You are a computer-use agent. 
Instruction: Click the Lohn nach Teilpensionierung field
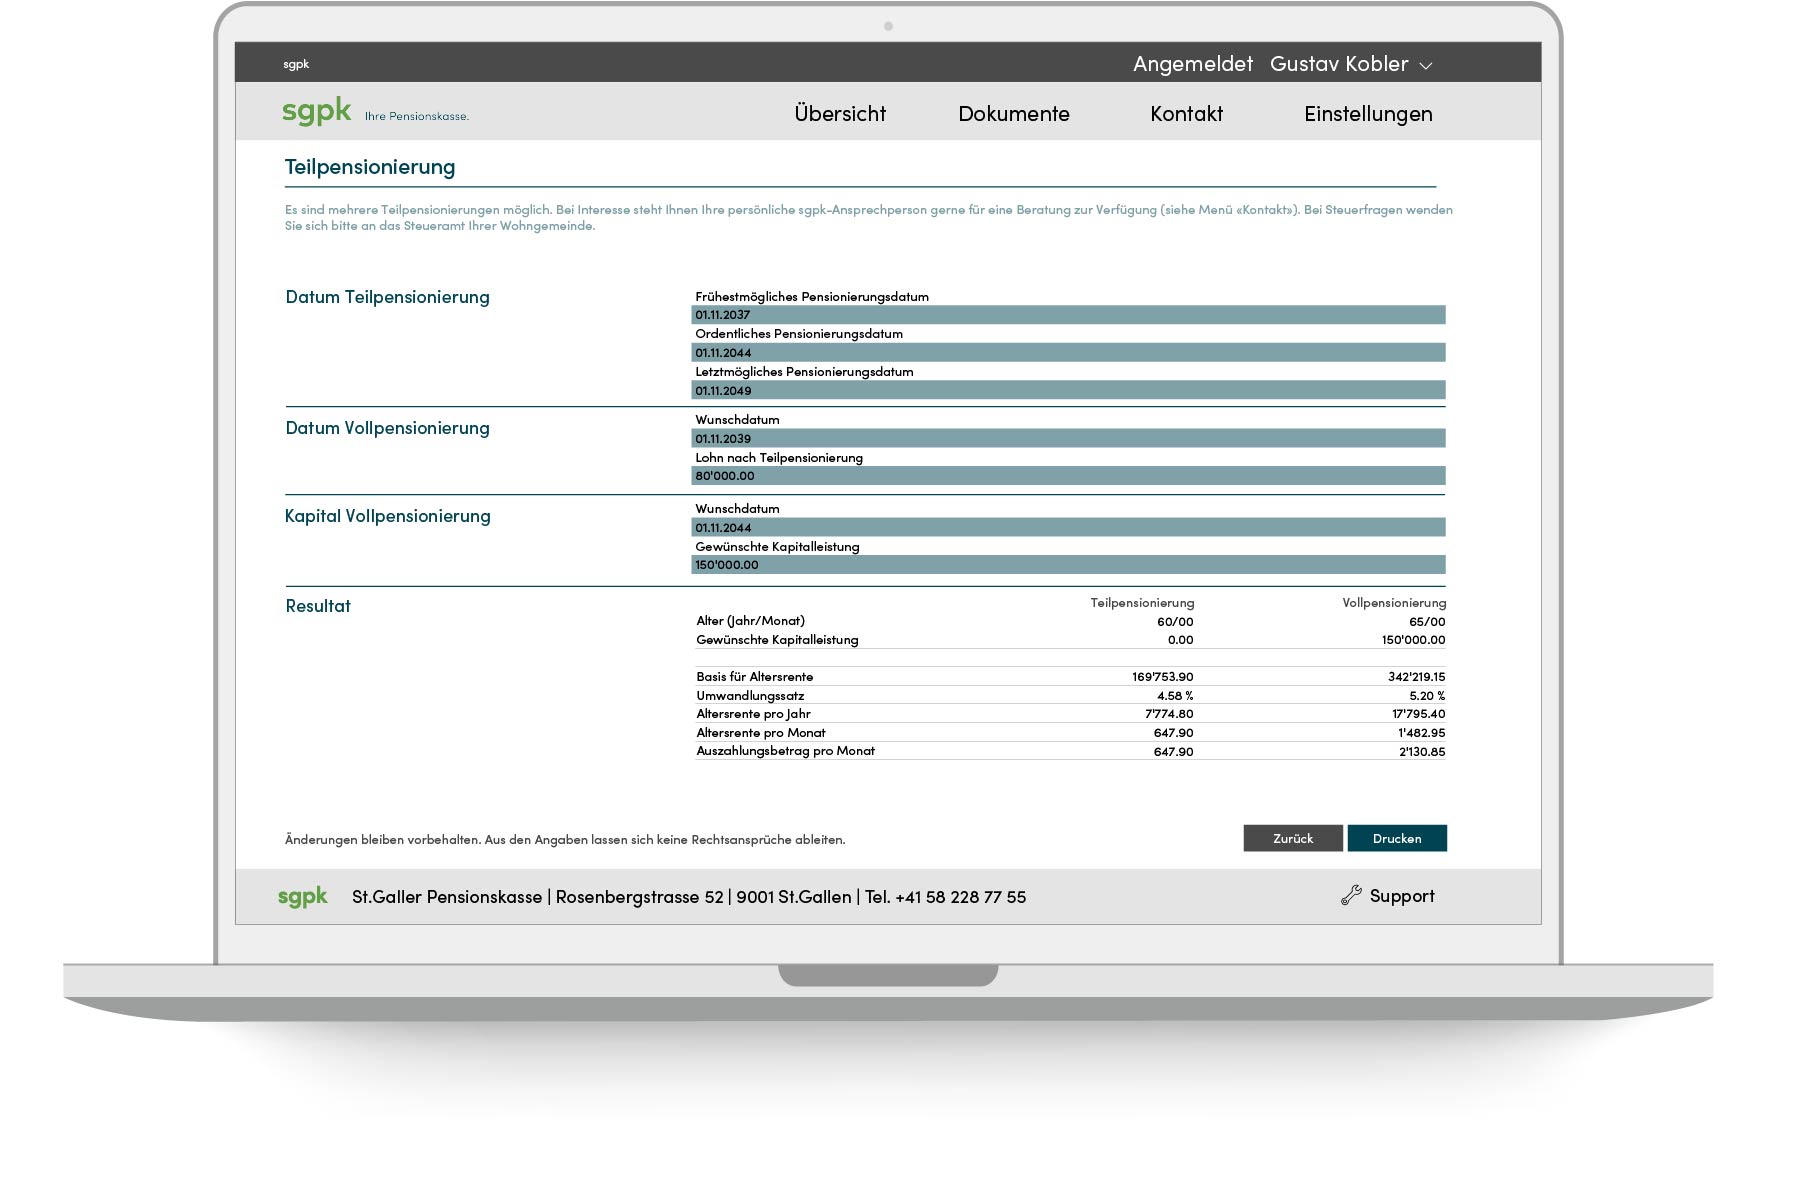point(1067,476)
